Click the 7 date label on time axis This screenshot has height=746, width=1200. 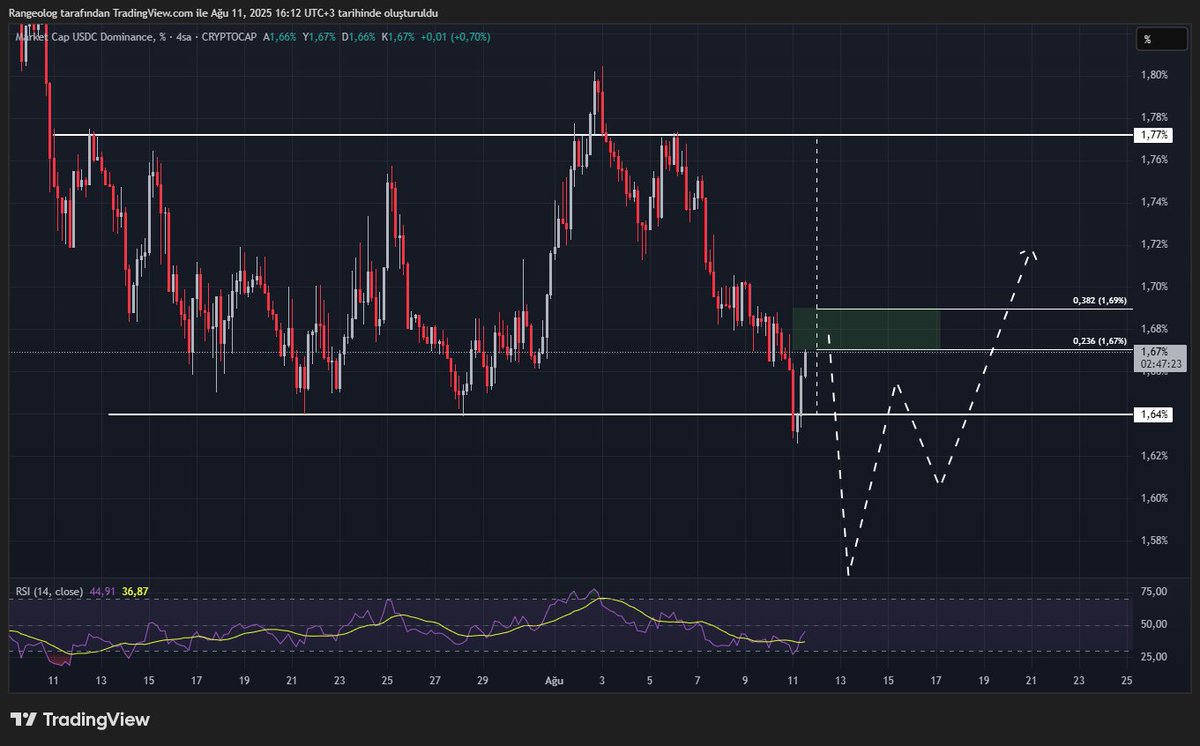coord(697,681)
